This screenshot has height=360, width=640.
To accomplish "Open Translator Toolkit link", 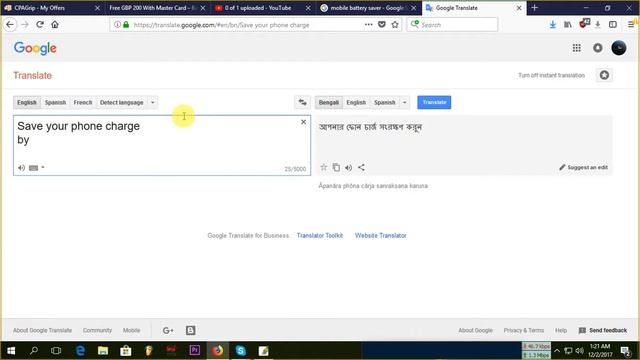I will point(320,236).
